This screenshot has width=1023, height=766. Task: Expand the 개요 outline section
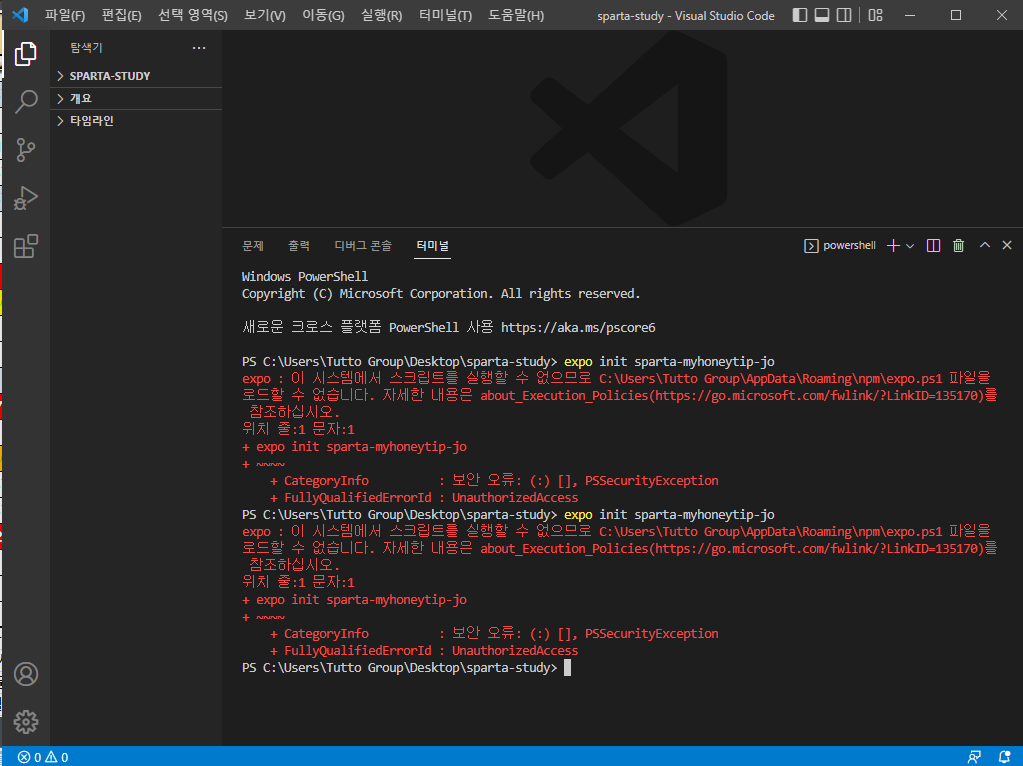click(136, 98)
